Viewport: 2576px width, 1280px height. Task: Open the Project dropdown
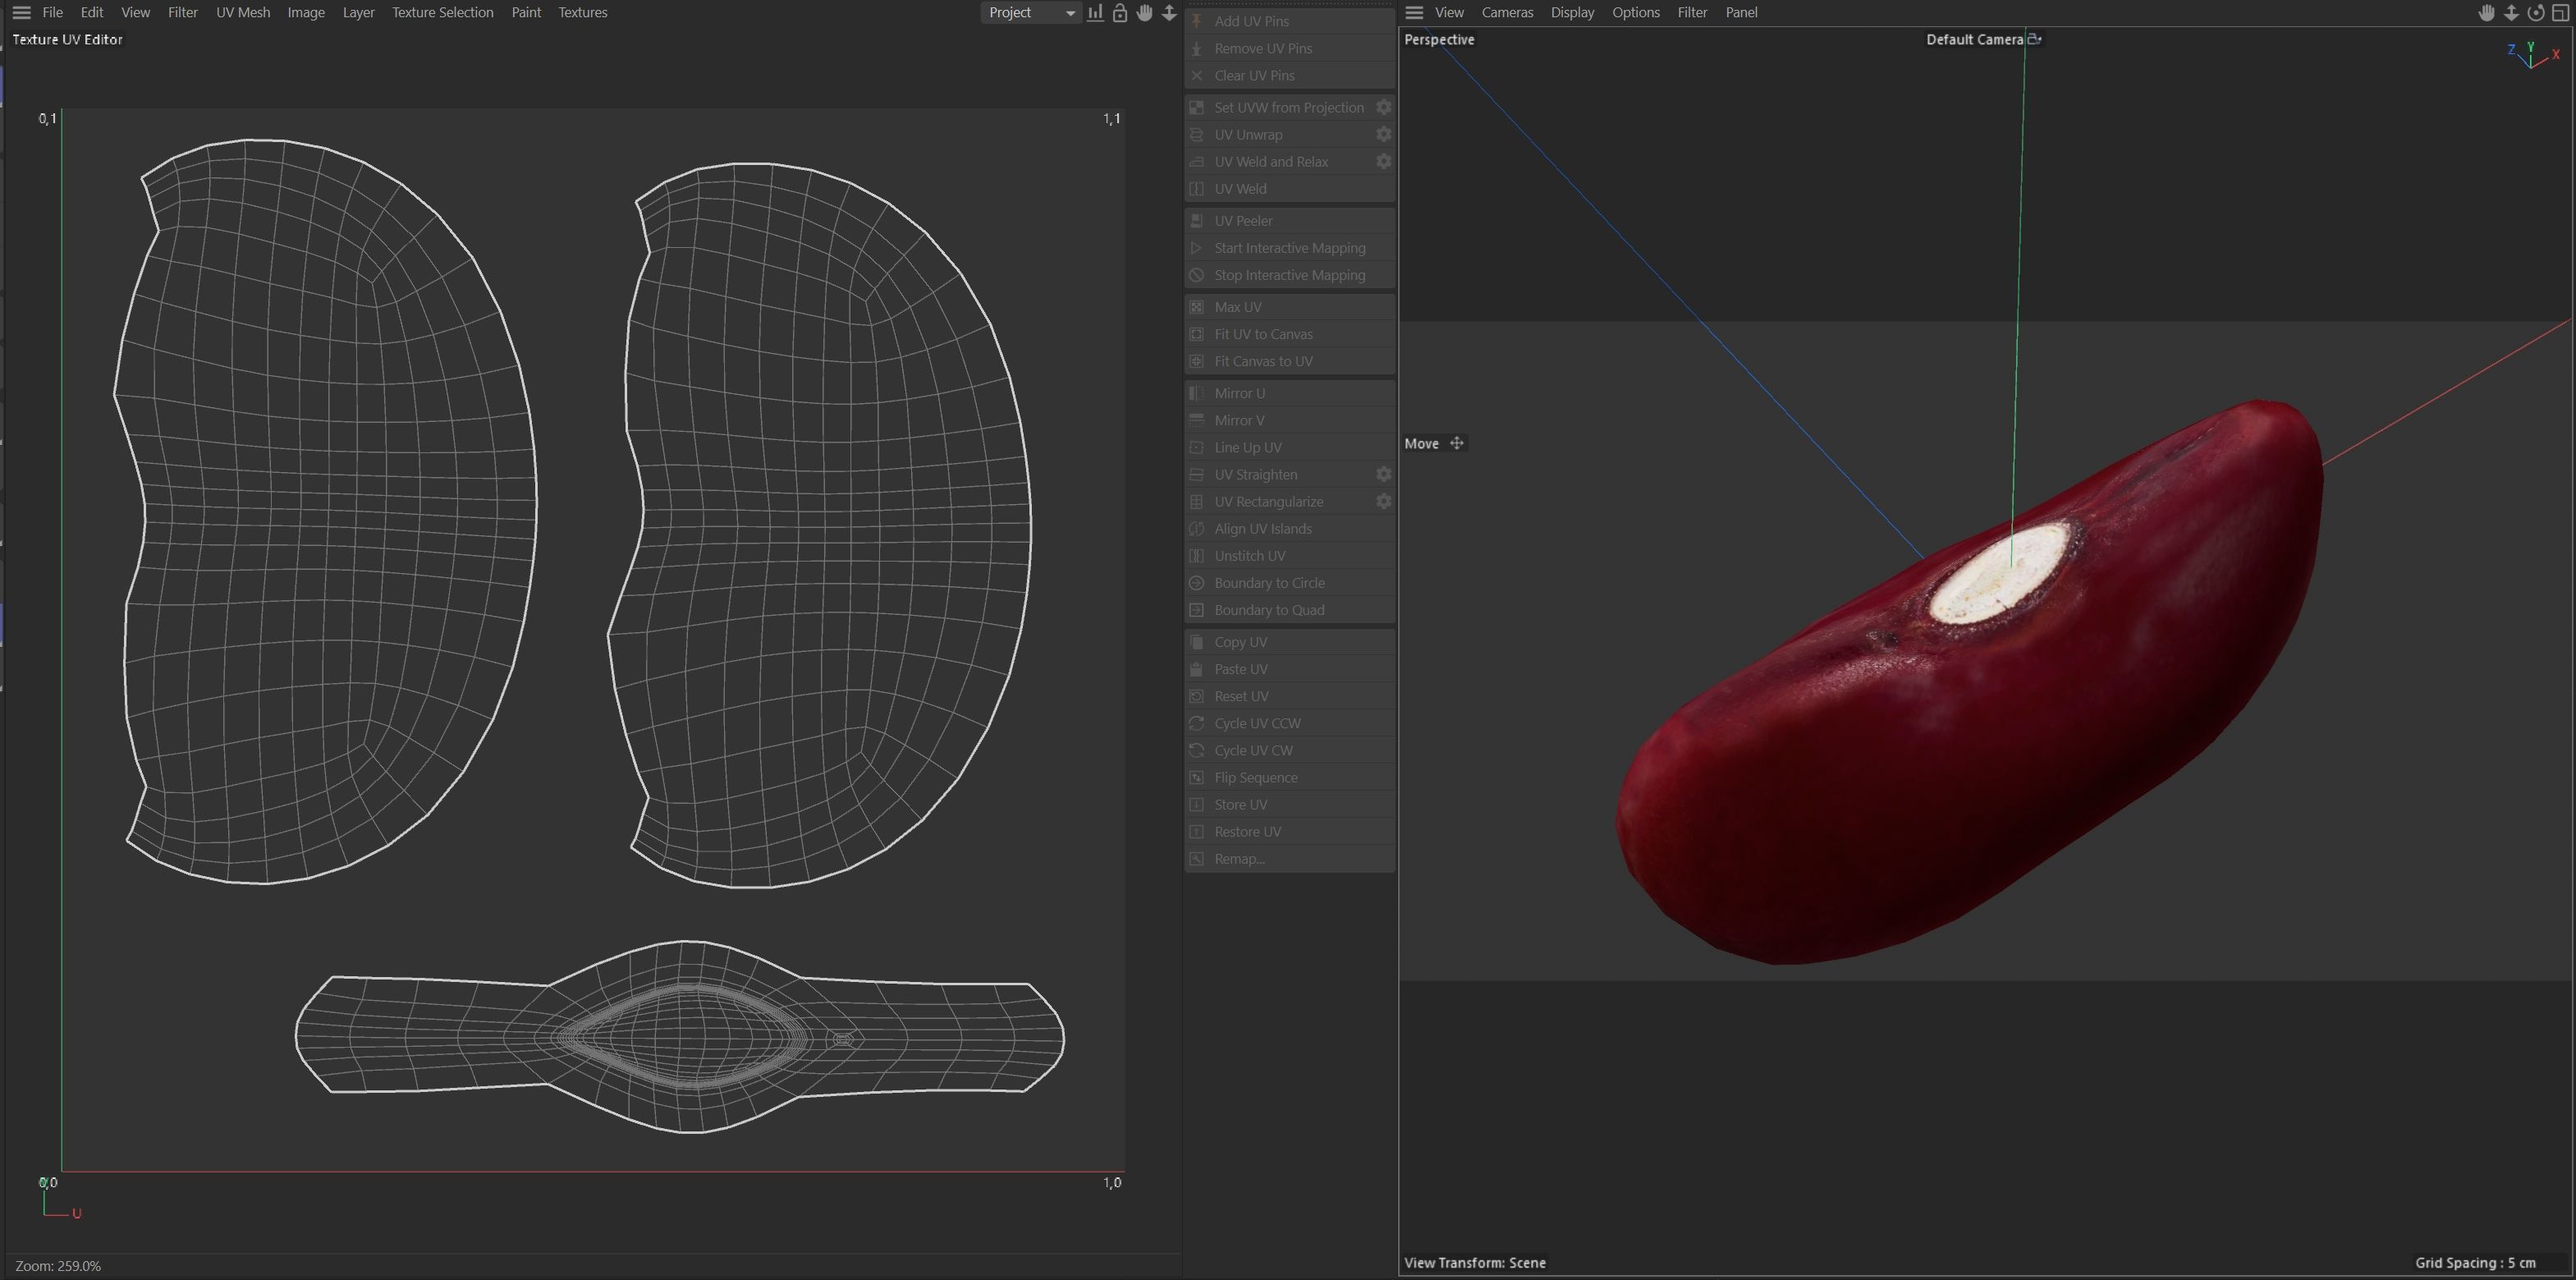[x=1030, y=13]
